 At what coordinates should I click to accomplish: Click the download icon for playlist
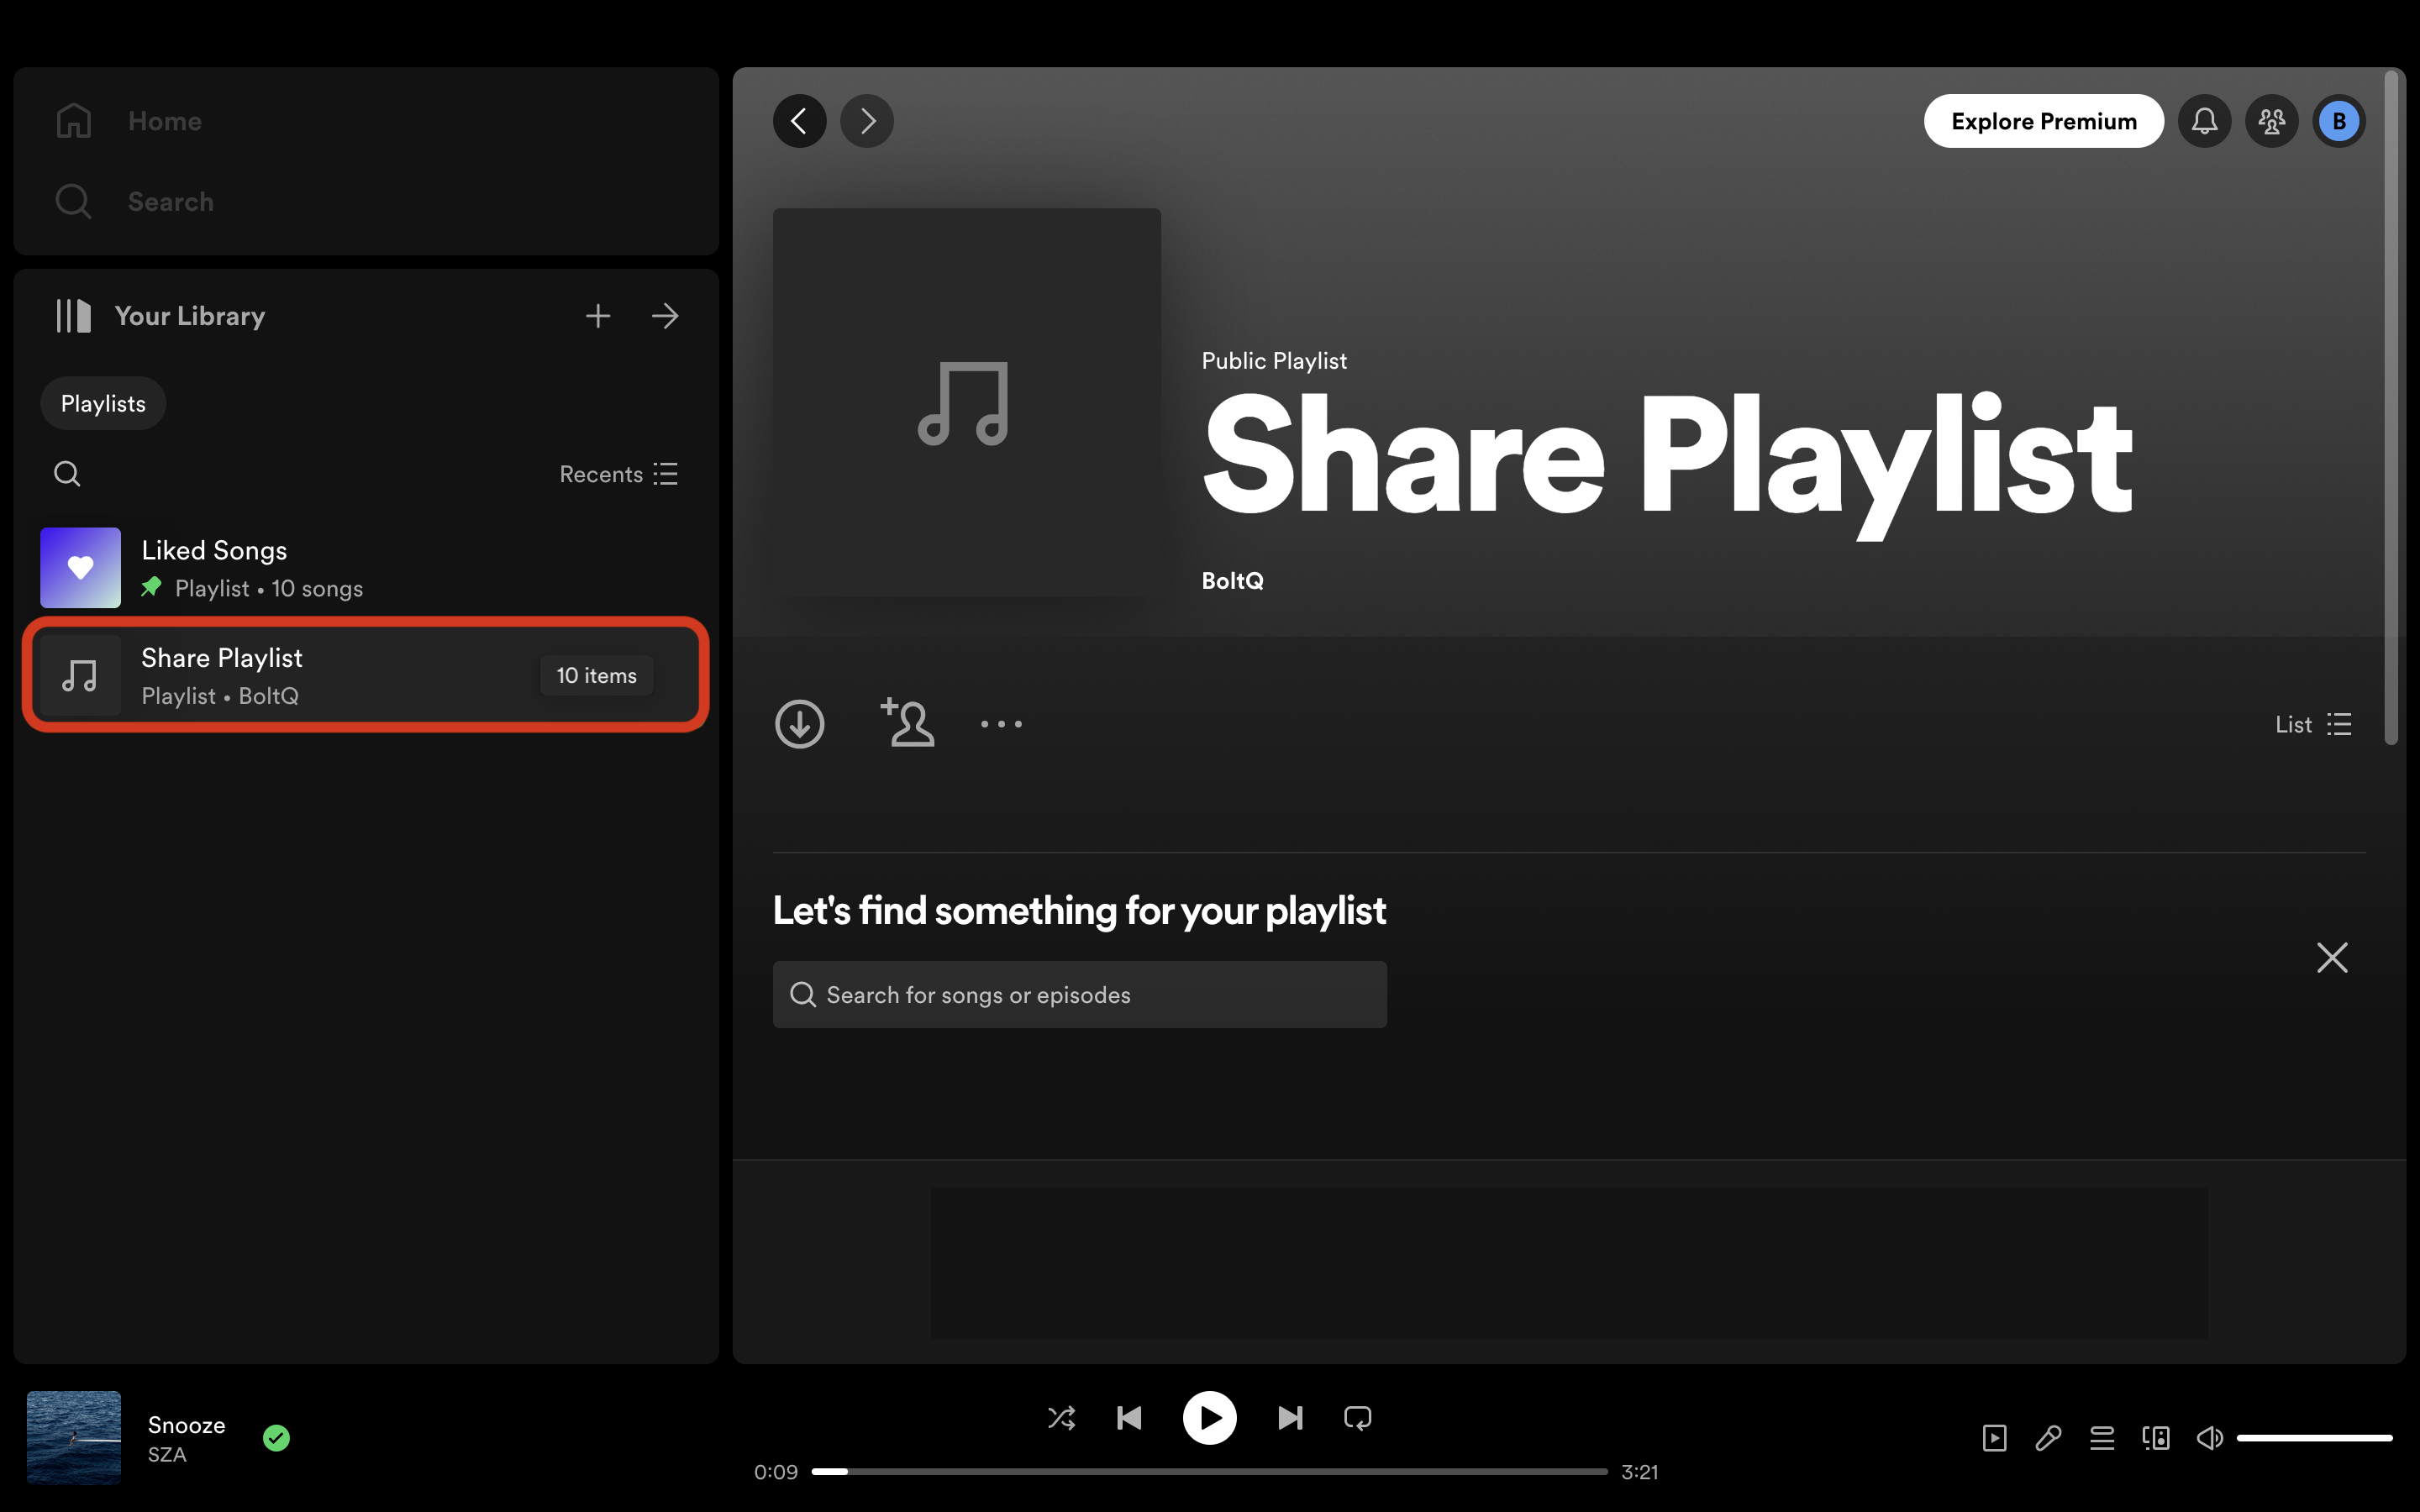800,723
